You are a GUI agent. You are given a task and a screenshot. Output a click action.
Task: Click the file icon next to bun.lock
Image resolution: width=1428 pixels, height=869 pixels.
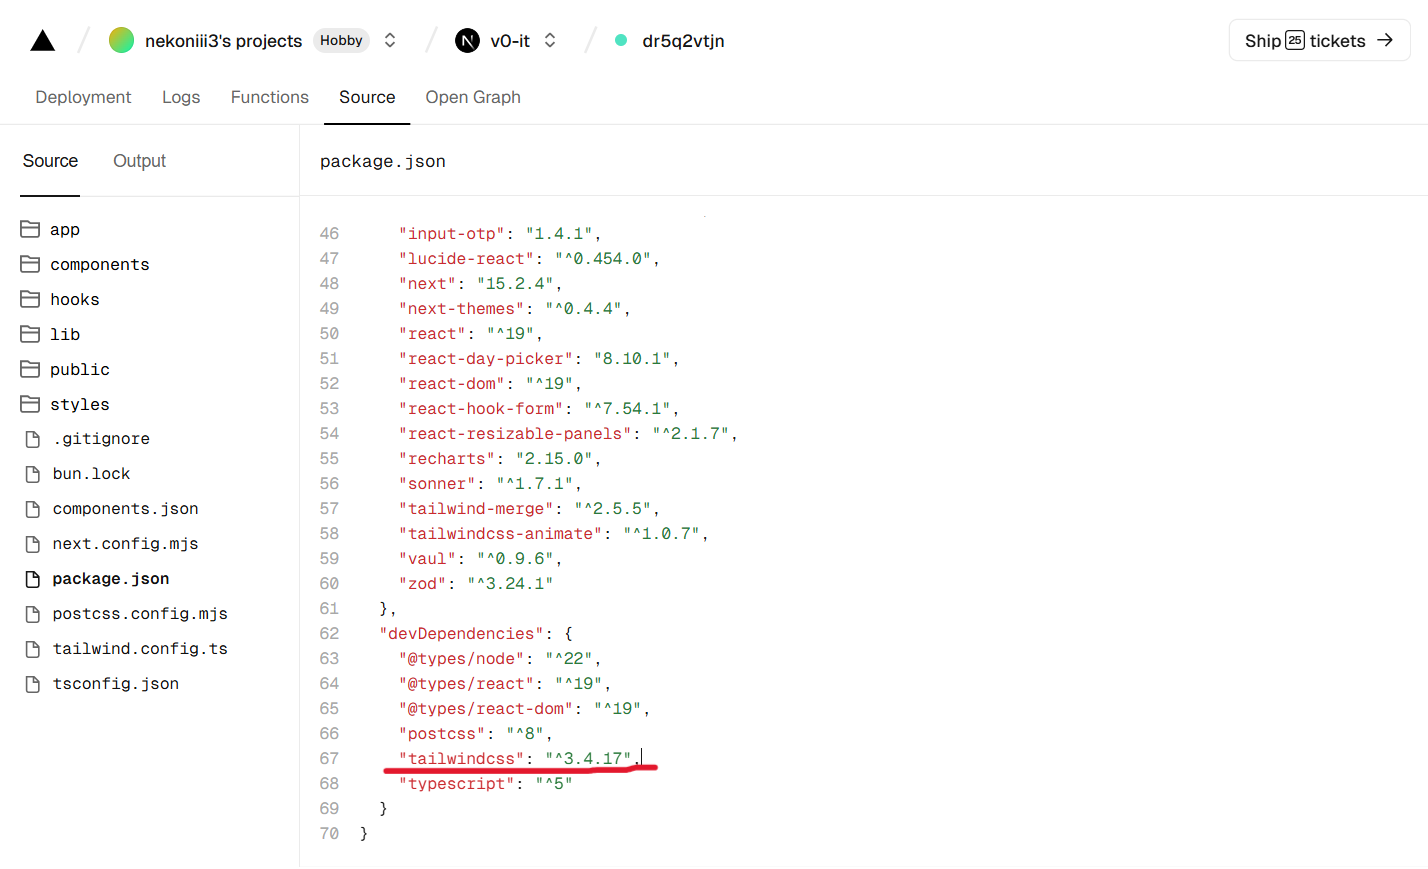click(32, 474)
